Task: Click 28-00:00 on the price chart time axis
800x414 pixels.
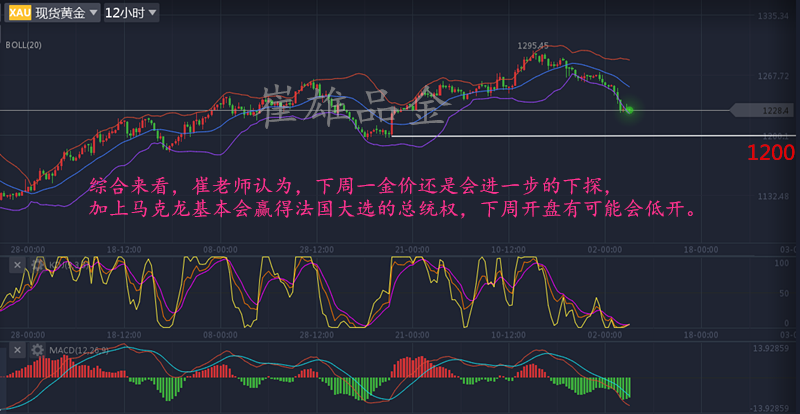Action: click(x=28, y=250)
